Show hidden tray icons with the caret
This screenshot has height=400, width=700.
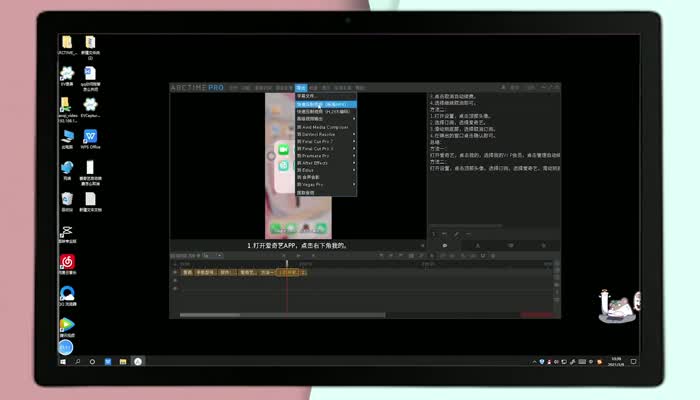(x=534, y=362)
